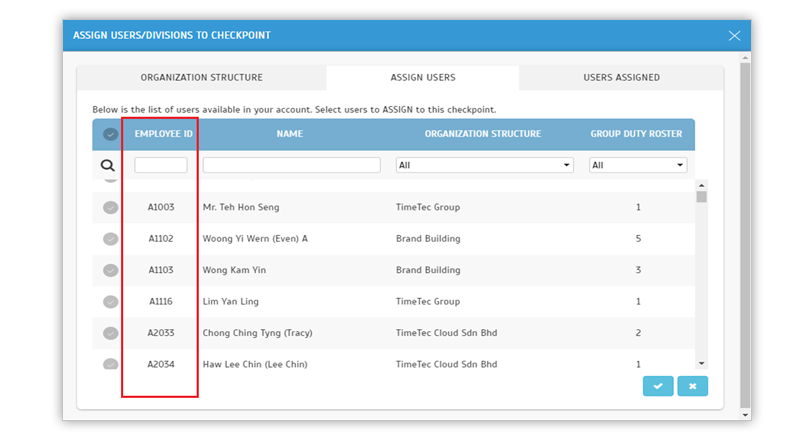Check the box for Wong Kam Yin
800x448 pixels.
tap(110, 270)
